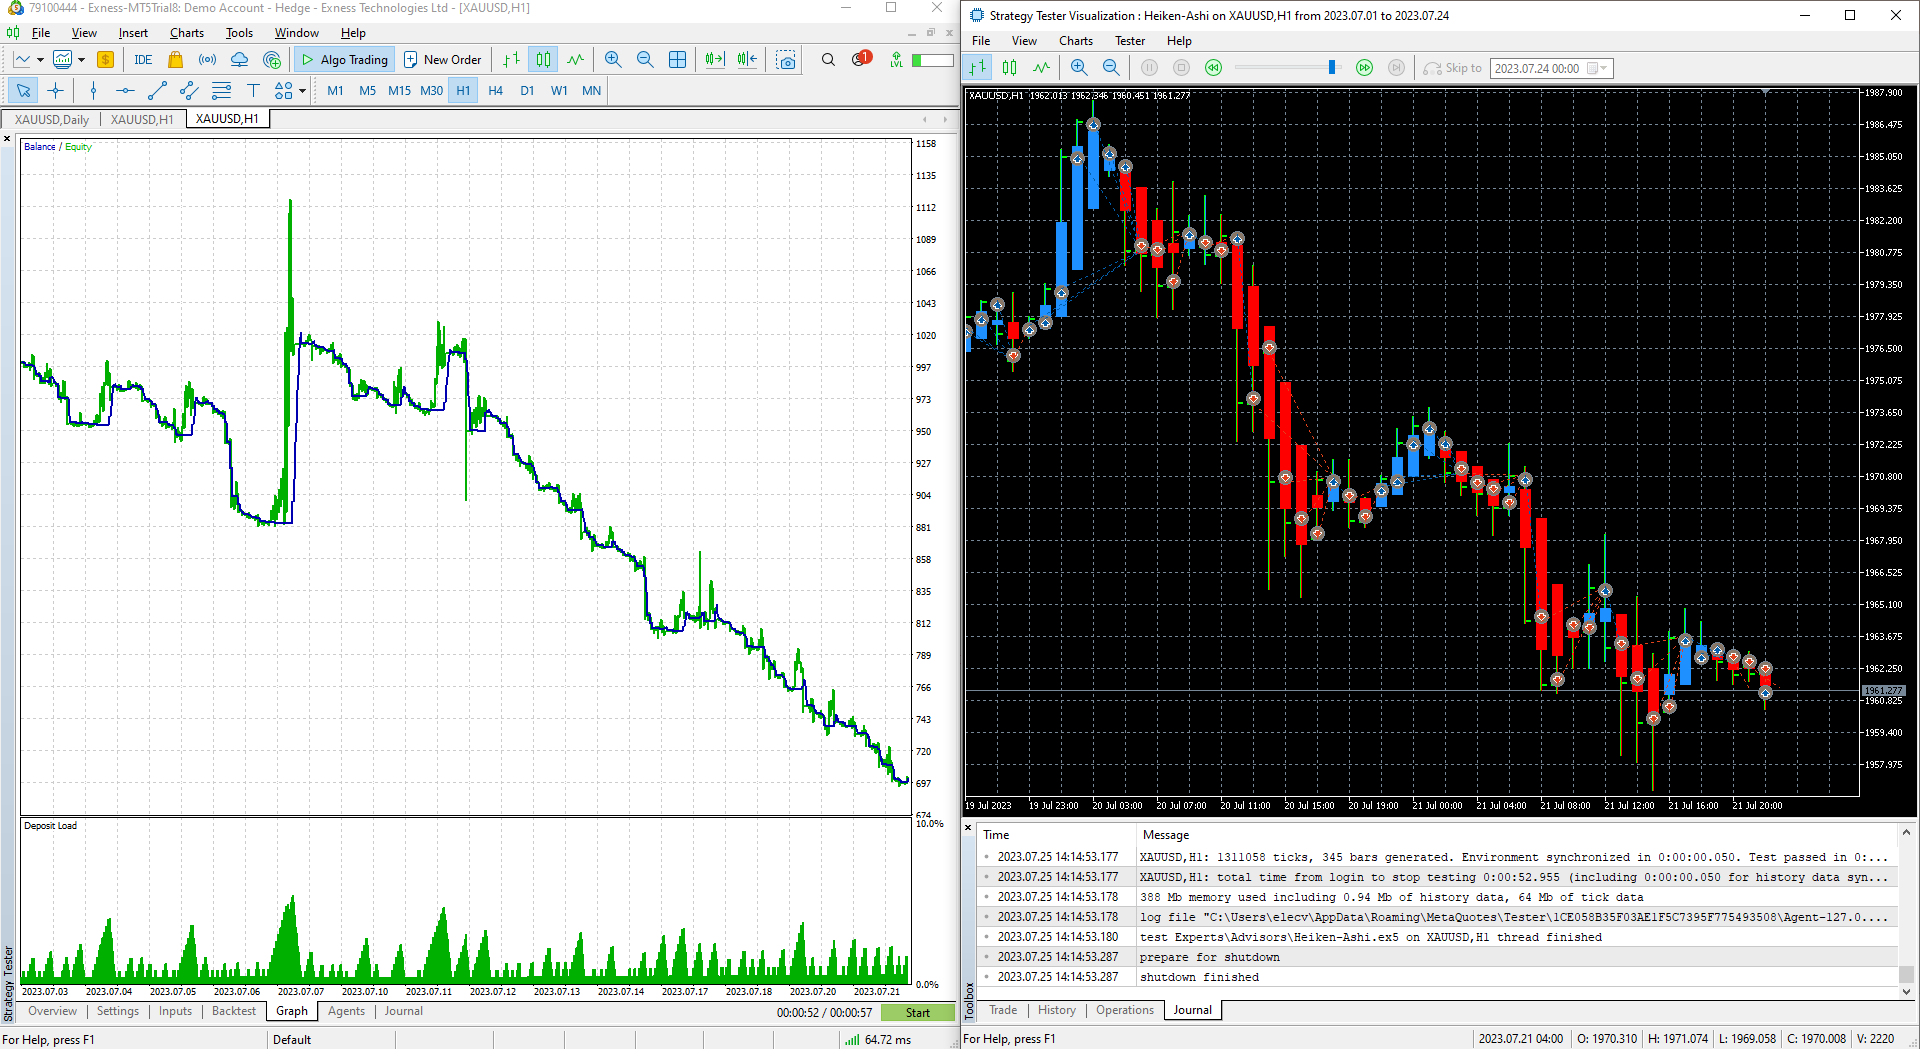Select the cursor arrow tool

(x=23, y=91)
